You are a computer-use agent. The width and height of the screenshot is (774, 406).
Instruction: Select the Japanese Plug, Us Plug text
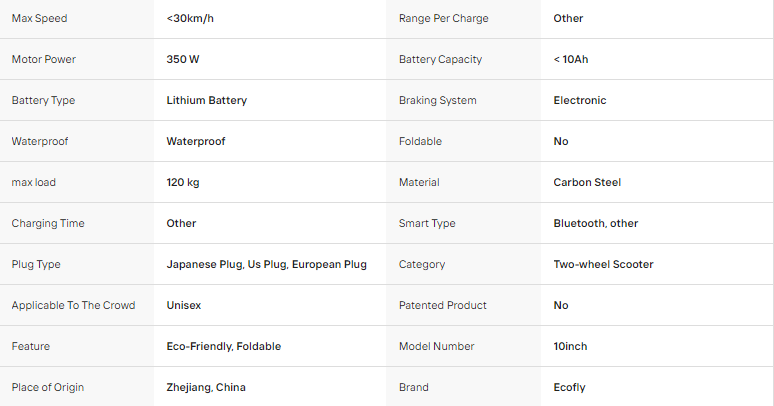pos(227,264)
